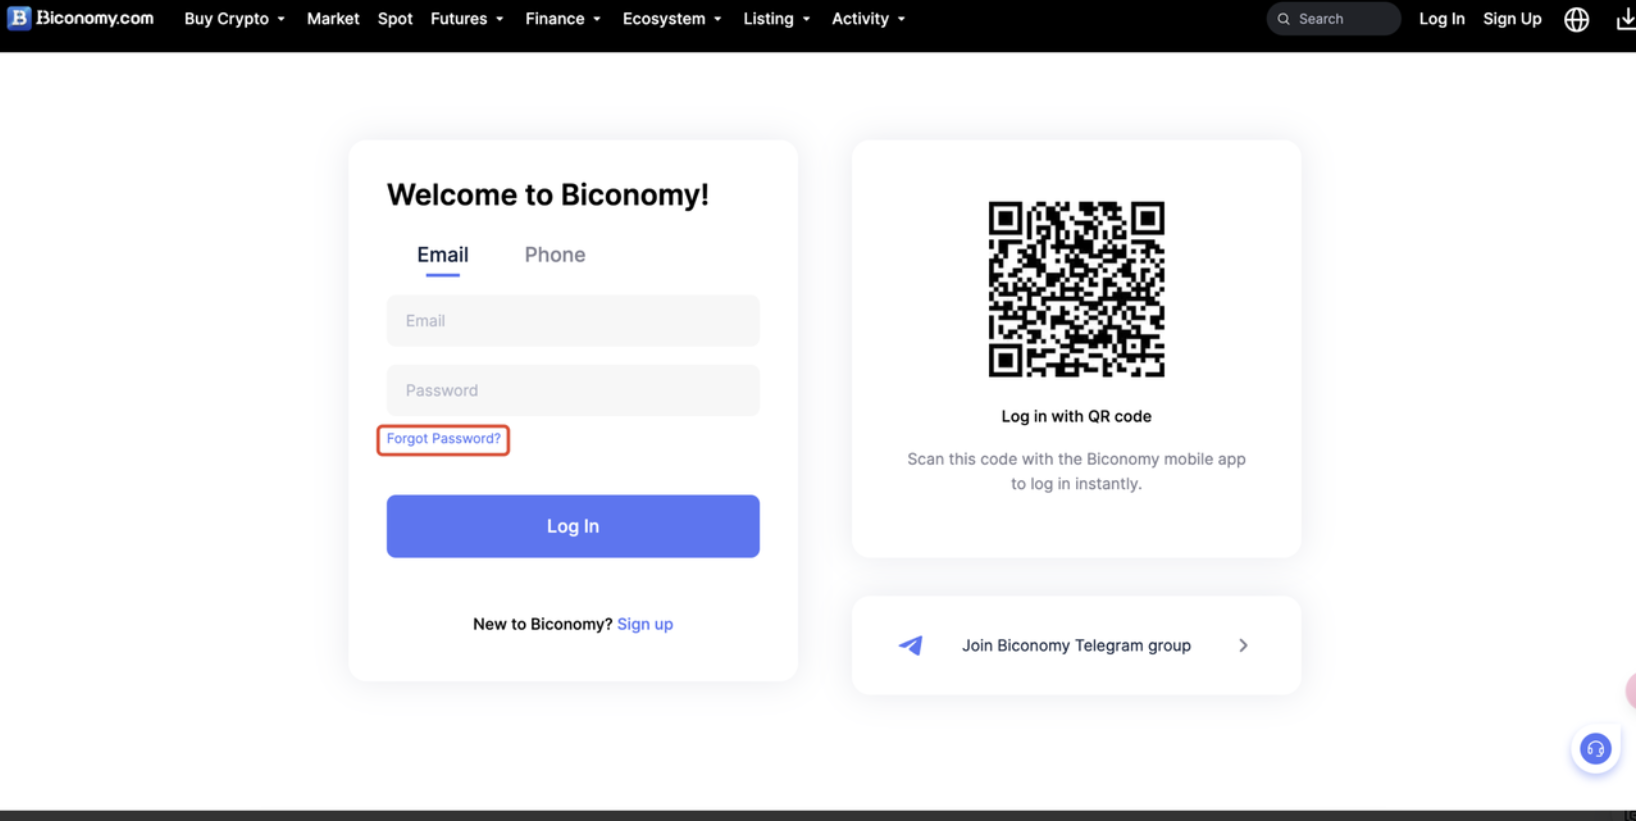Go to the Market page
This screenshot has width=1638, height=822.
point(333,19)
